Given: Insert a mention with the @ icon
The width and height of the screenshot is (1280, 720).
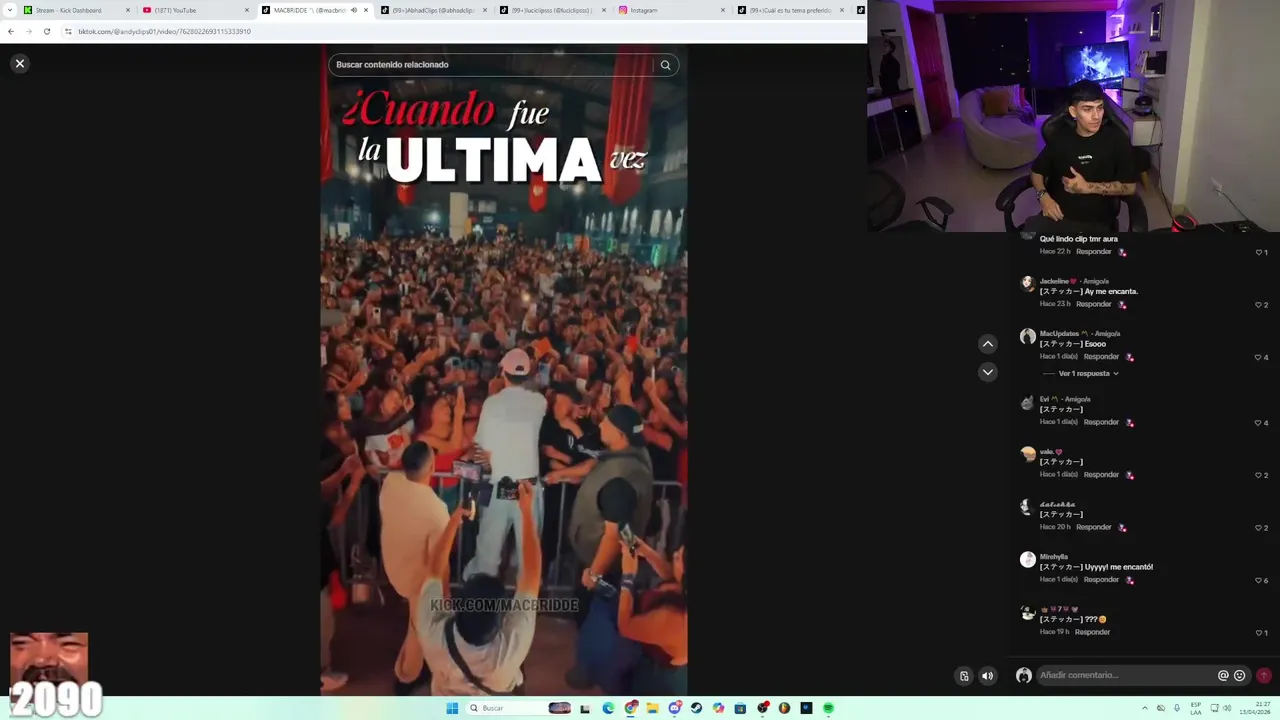Looking at the screenshot, I should point(1223,675).
